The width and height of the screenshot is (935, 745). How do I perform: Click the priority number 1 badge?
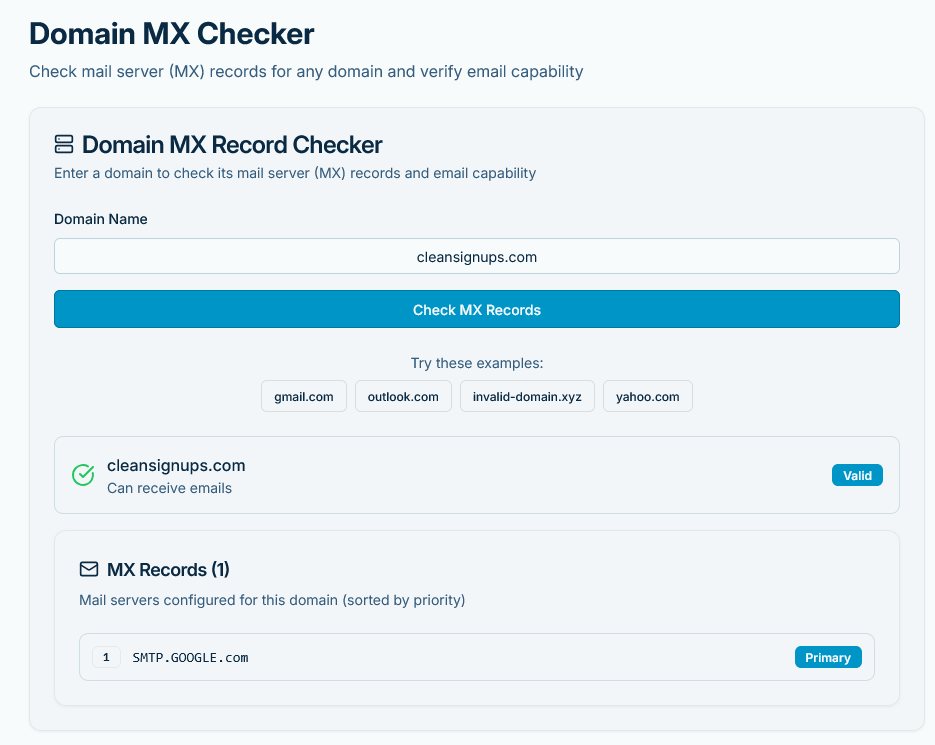106,657
